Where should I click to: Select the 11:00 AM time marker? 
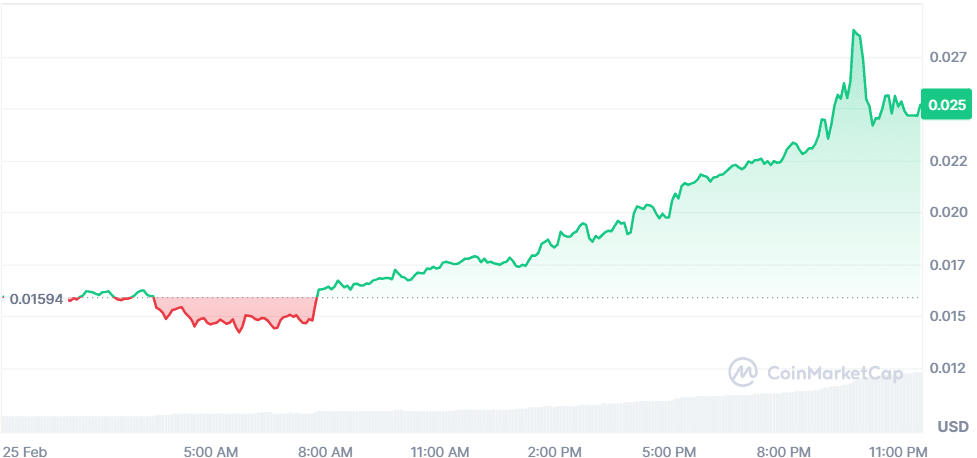click(x=440, y=451)
